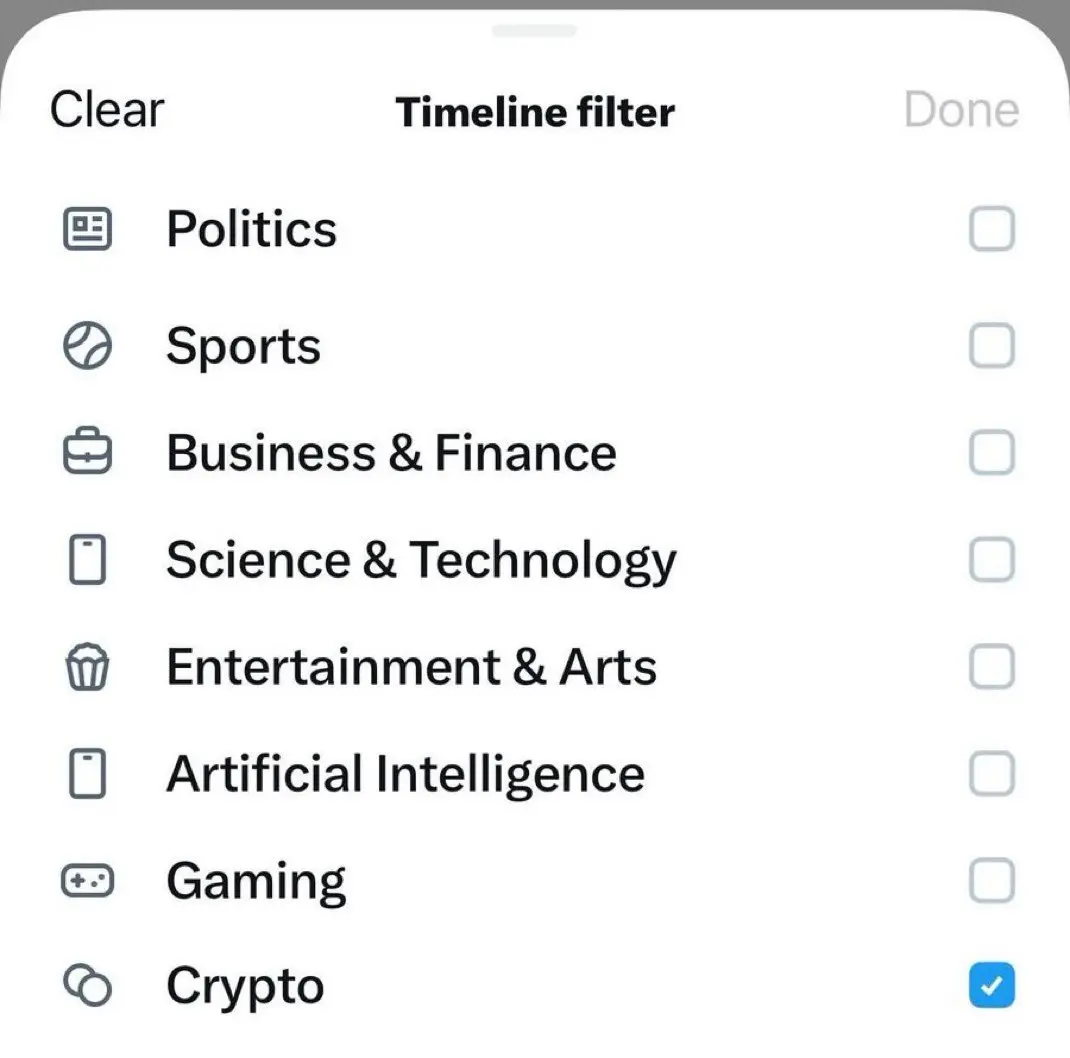Enable the Gaming filter checkbox
Viewport: 1070px width, 1058px height.
pos(992,881)
